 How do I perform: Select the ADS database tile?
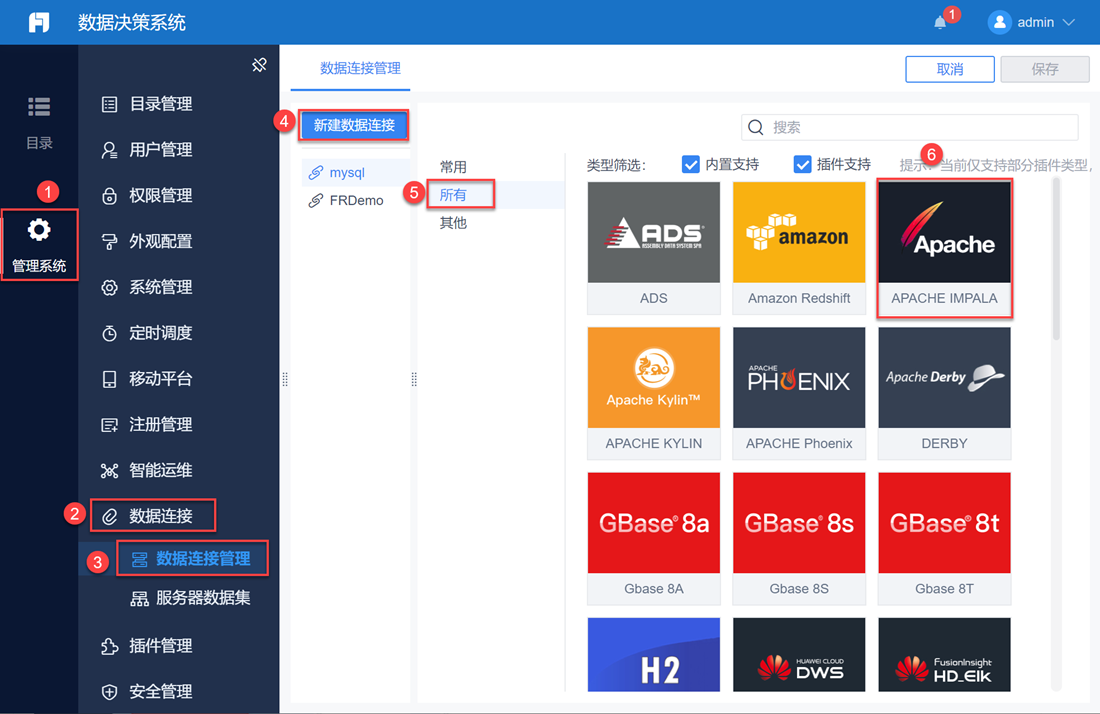tap(654, 248)
